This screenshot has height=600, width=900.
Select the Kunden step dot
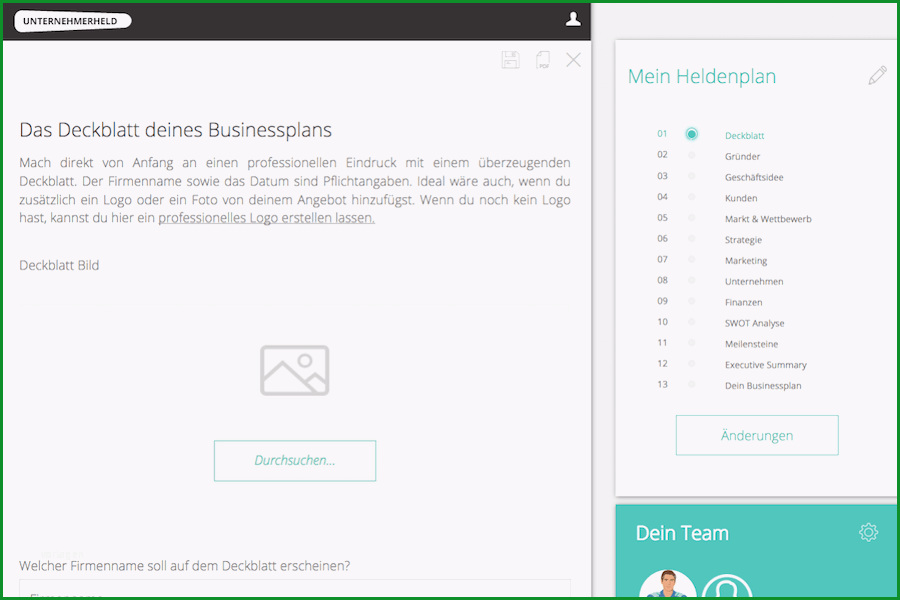(692, 196)
